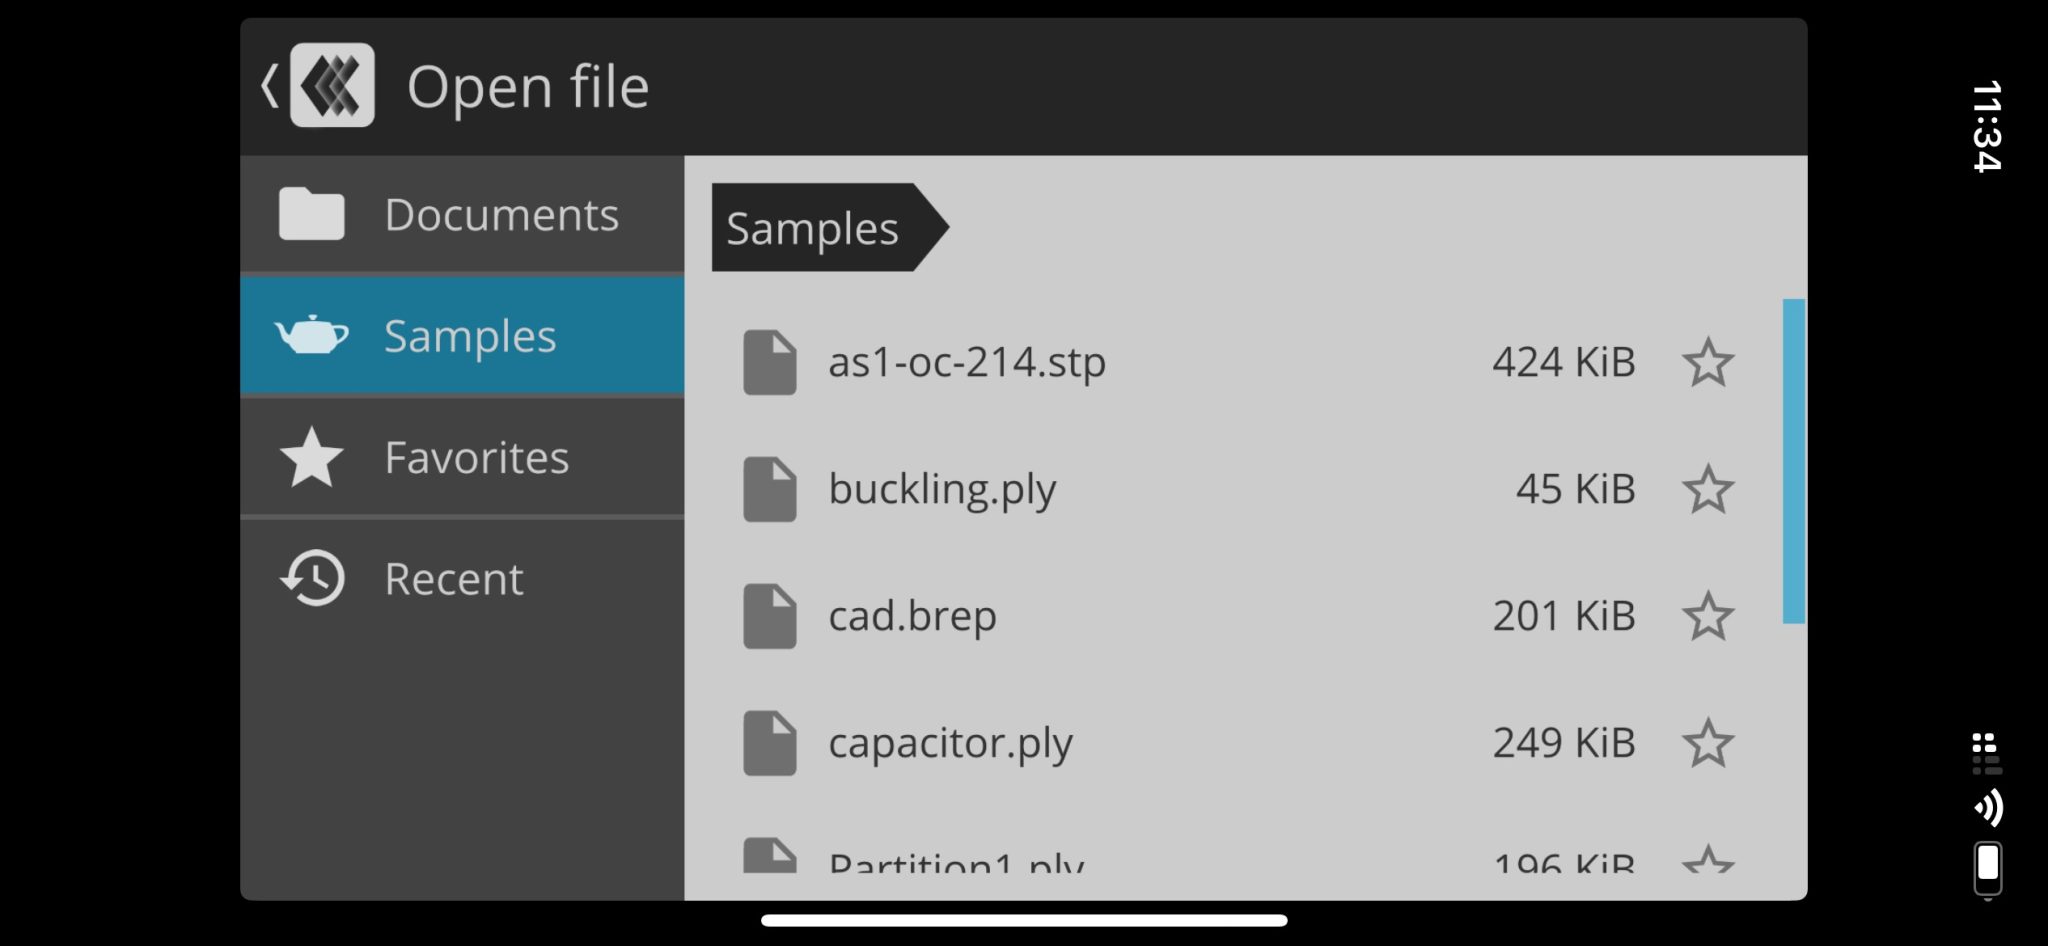Favorite the as1-oc-214.stp file
This screenshot has width=2048, height=946.
click(x=1707, y=362)
